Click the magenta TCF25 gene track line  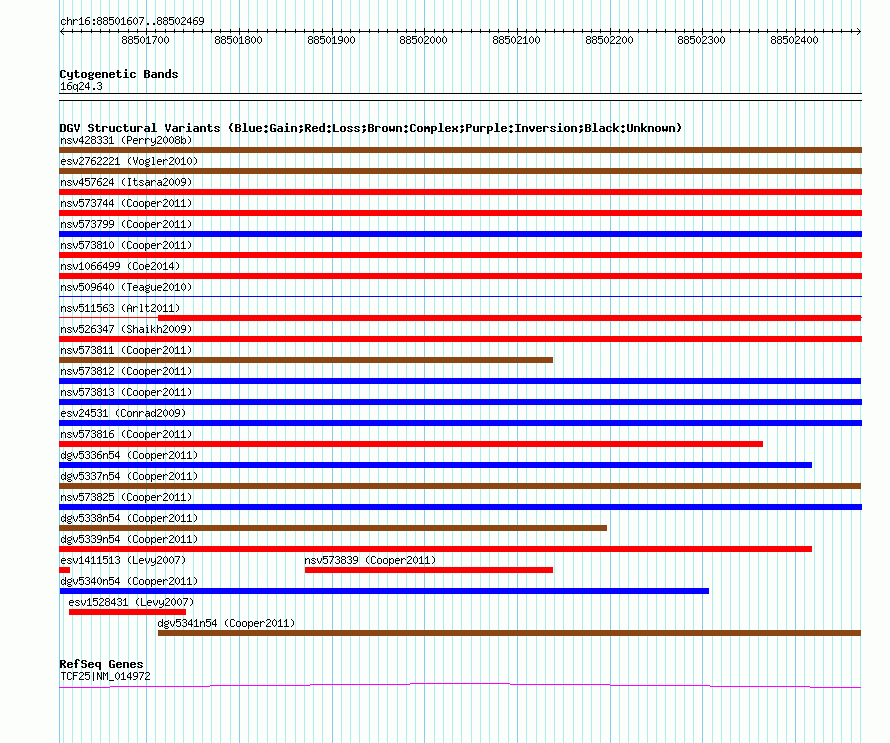(460, 686)
